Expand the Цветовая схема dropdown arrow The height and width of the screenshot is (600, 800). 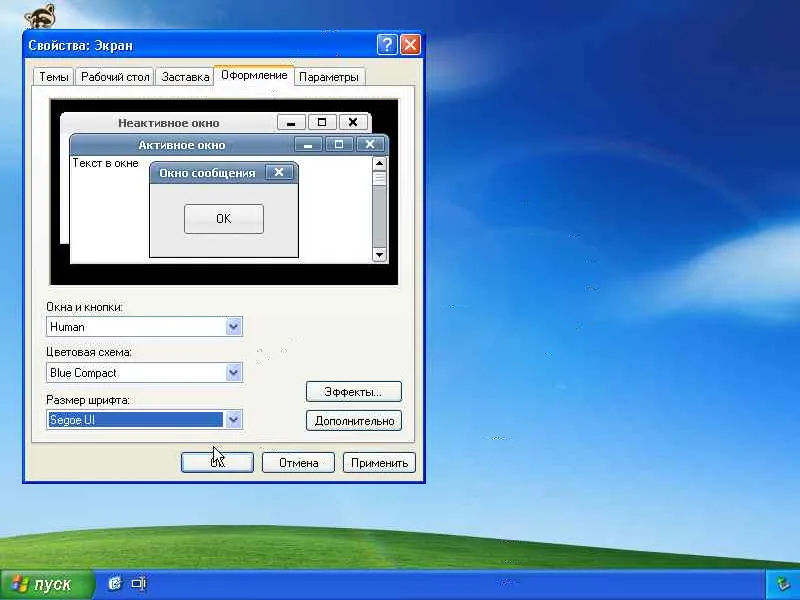(x=234, y=373)
